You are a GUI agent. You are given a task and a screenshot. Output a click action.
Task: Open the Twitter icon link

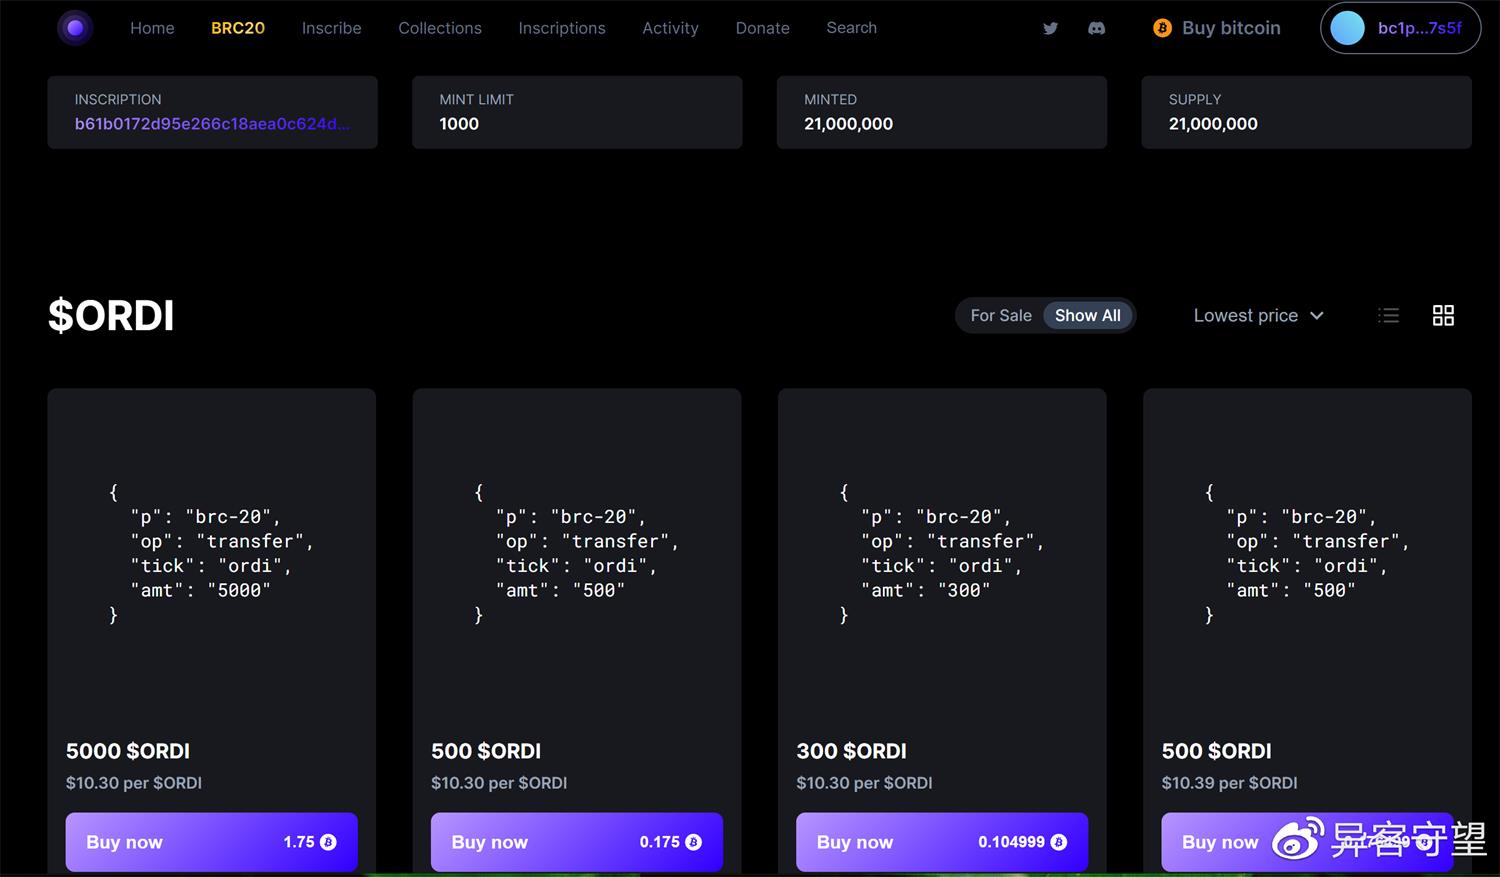(x=1050, y=28)
